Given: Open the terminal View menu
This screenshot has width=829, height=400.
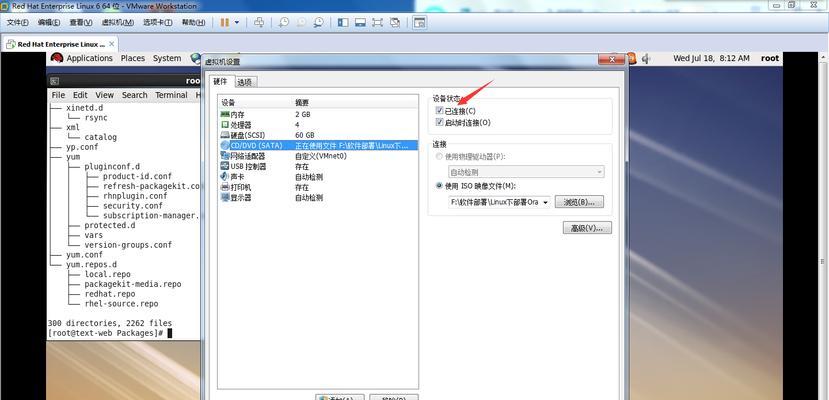Looking at the screenshot, I should pos(104,95).
